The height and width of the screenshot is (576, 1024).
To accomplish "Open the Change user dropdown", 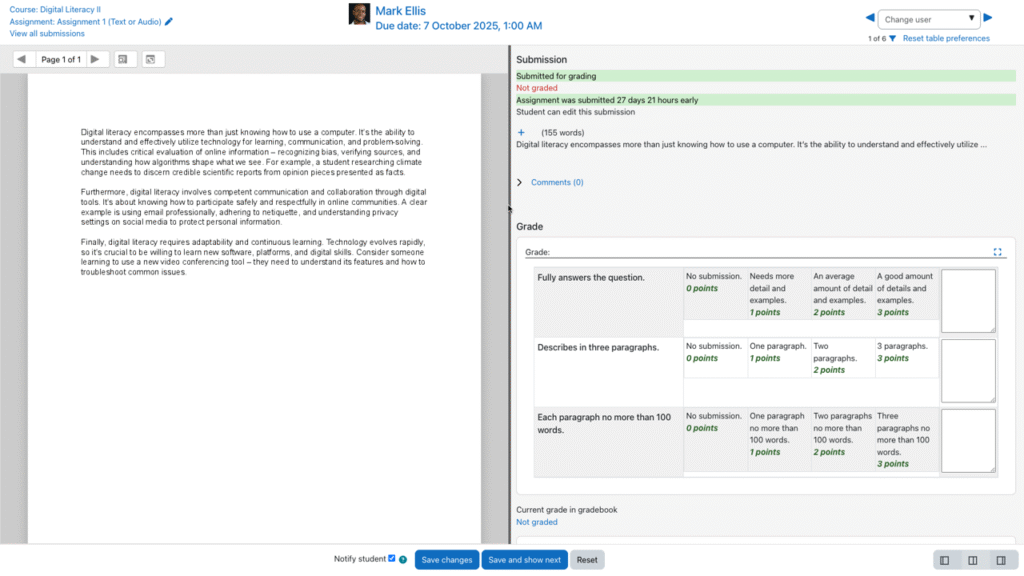I will click(930, 17).
